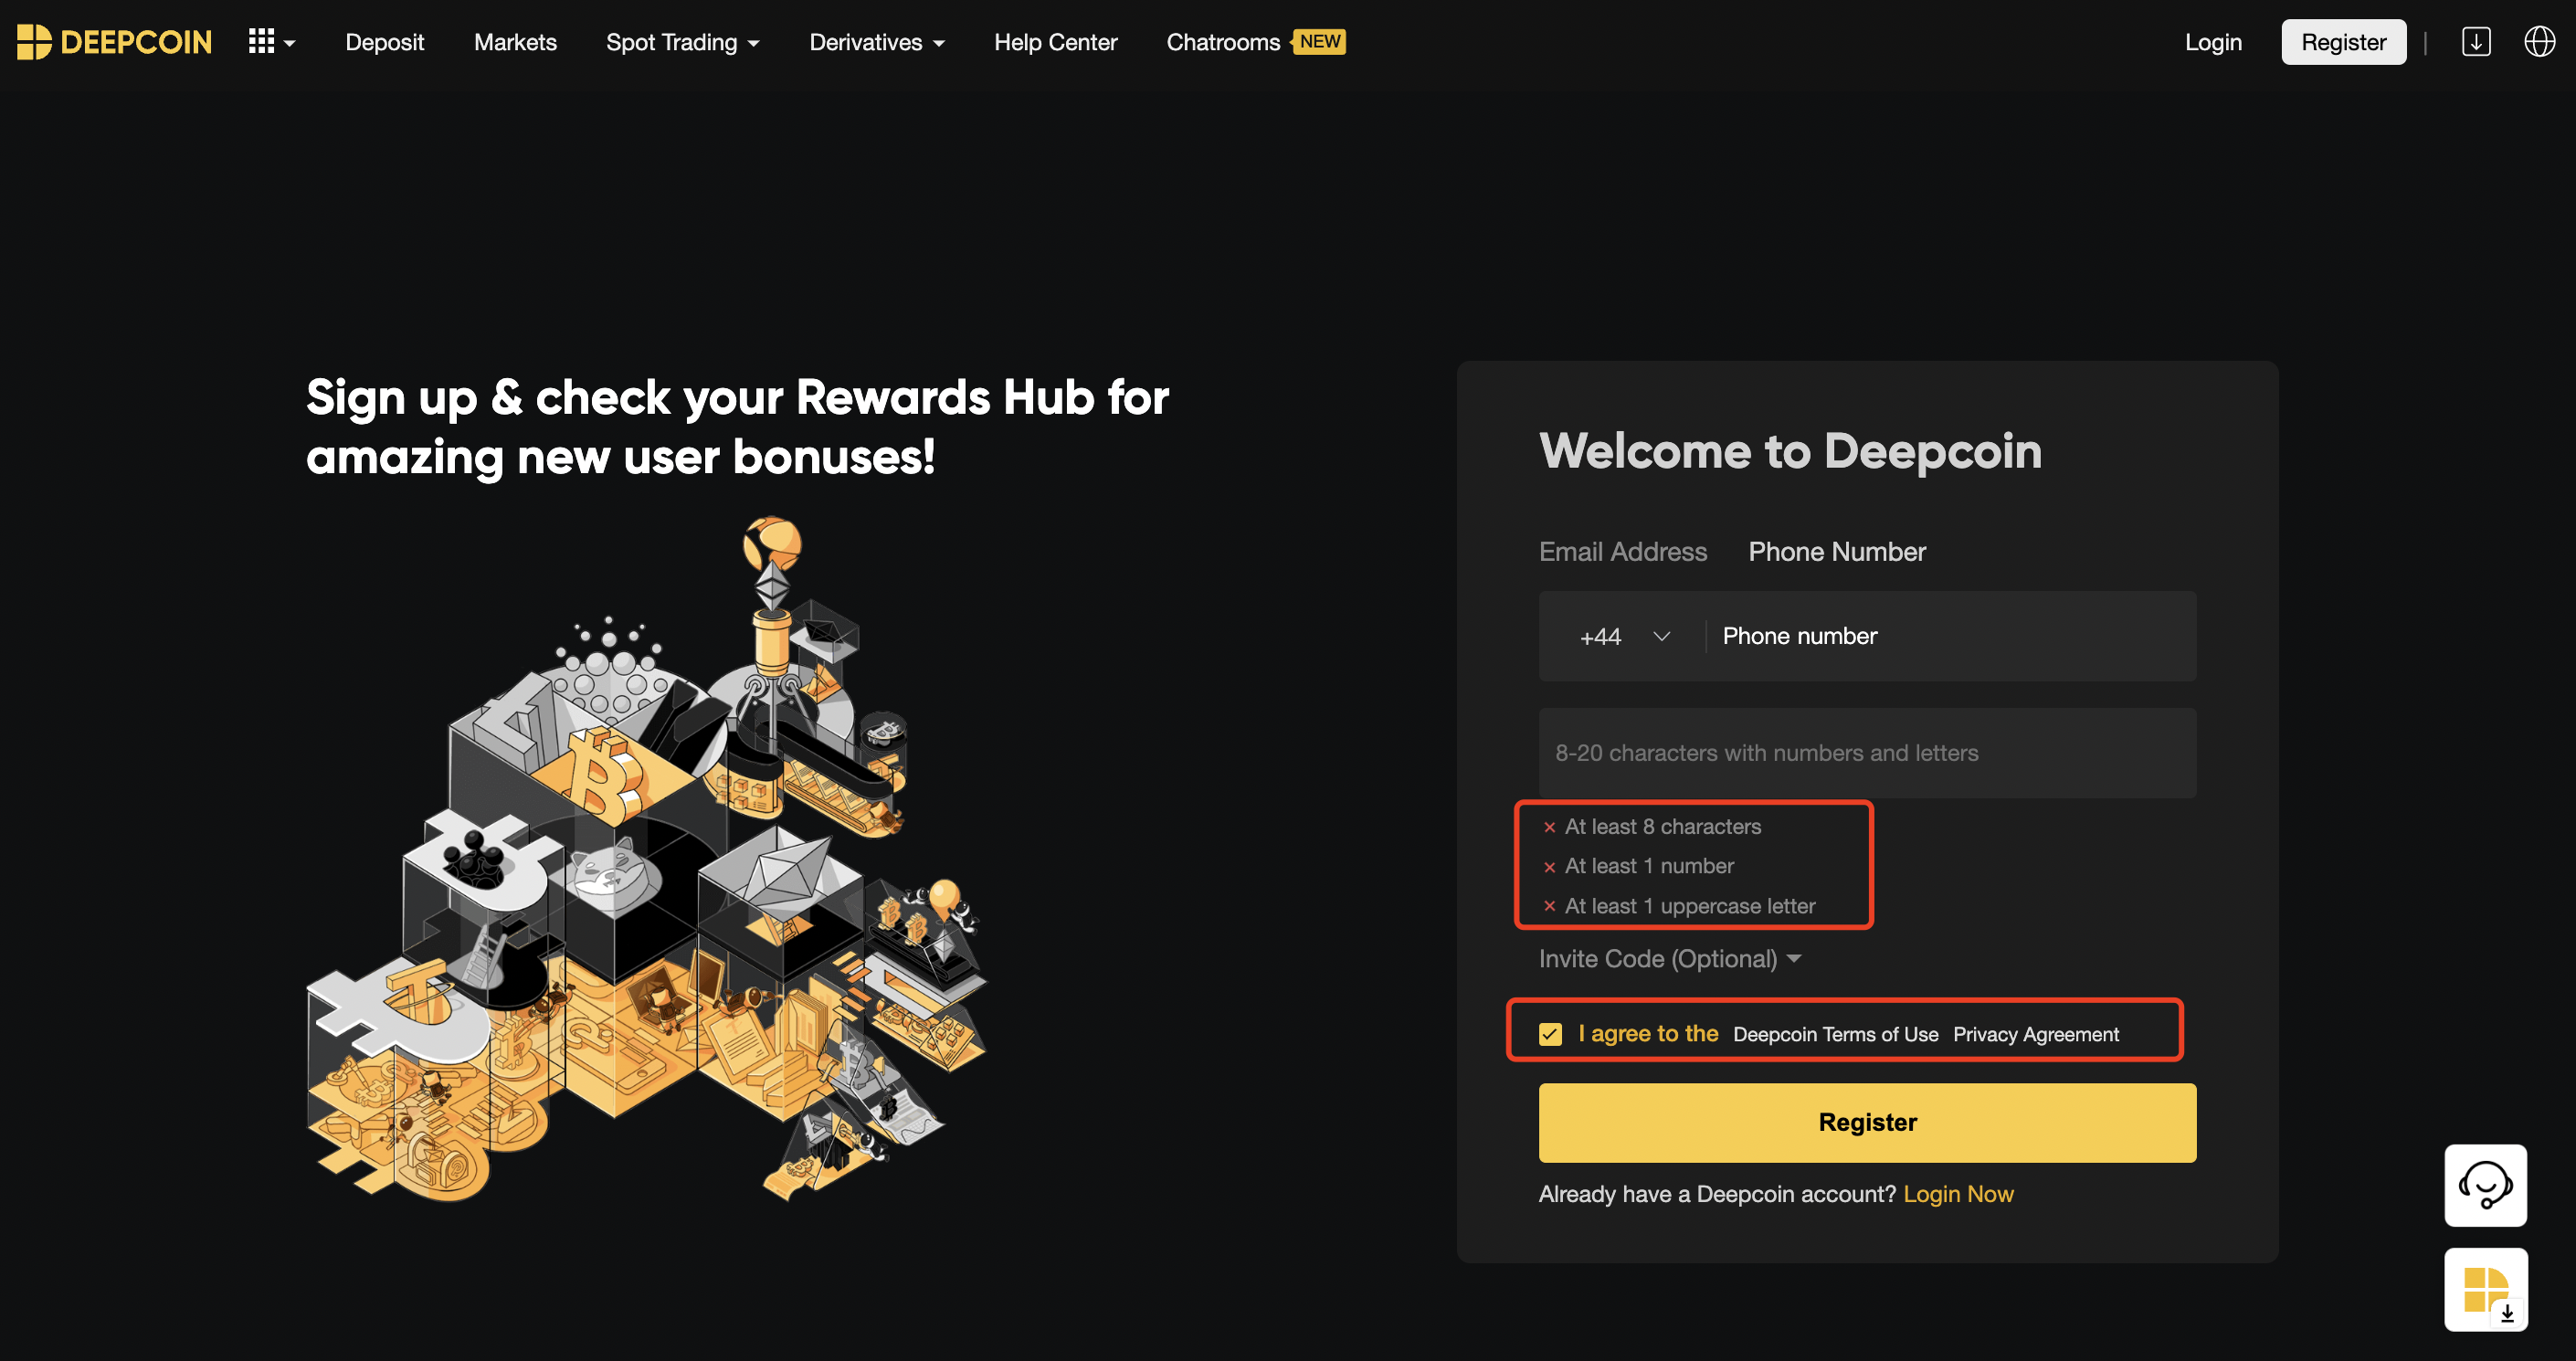Expand the Invite Code (Optional) section
Screen dimensions: 2576x1361
click(x=1670, y=959)
